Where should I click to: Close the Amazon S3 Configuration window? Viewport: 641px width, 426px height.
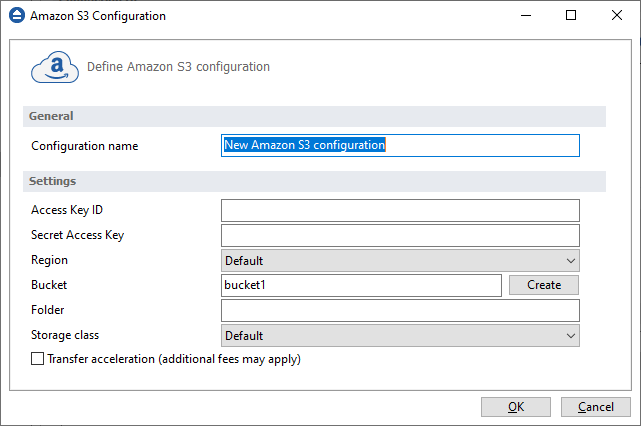tap(617, 16)
